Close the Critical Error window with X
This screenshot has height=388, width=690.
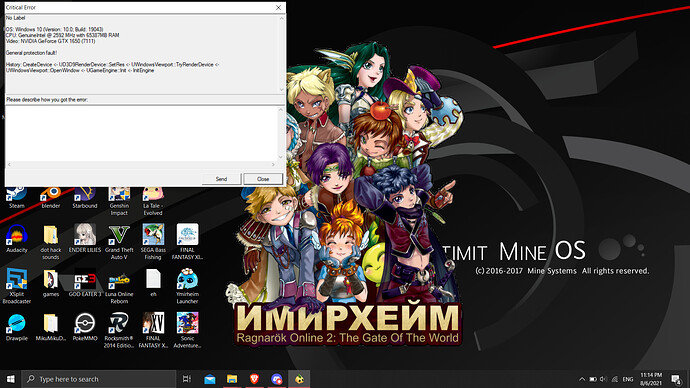(278, 7)
